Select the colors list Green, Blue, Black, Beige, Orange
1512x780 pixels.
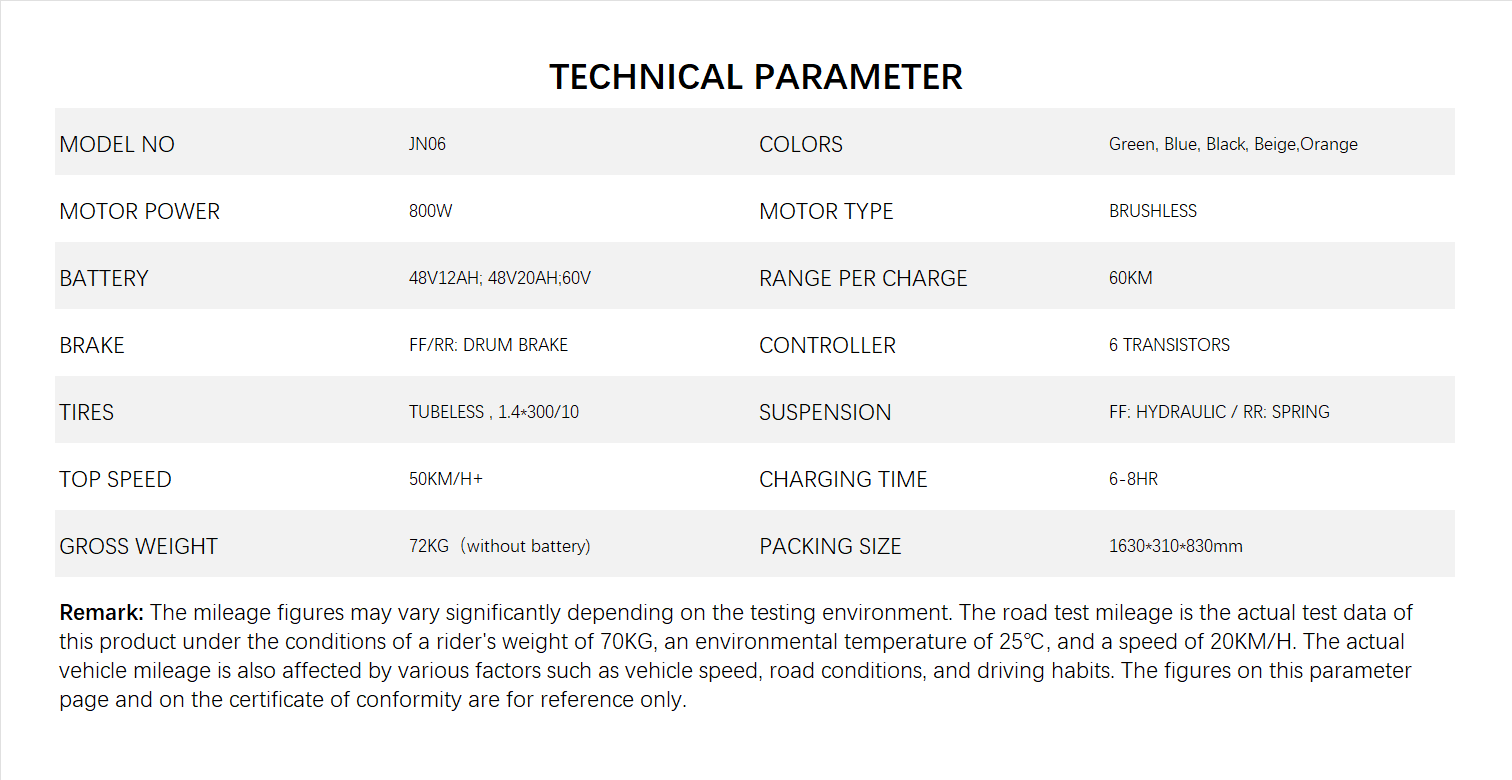(x=1233, y=144)
